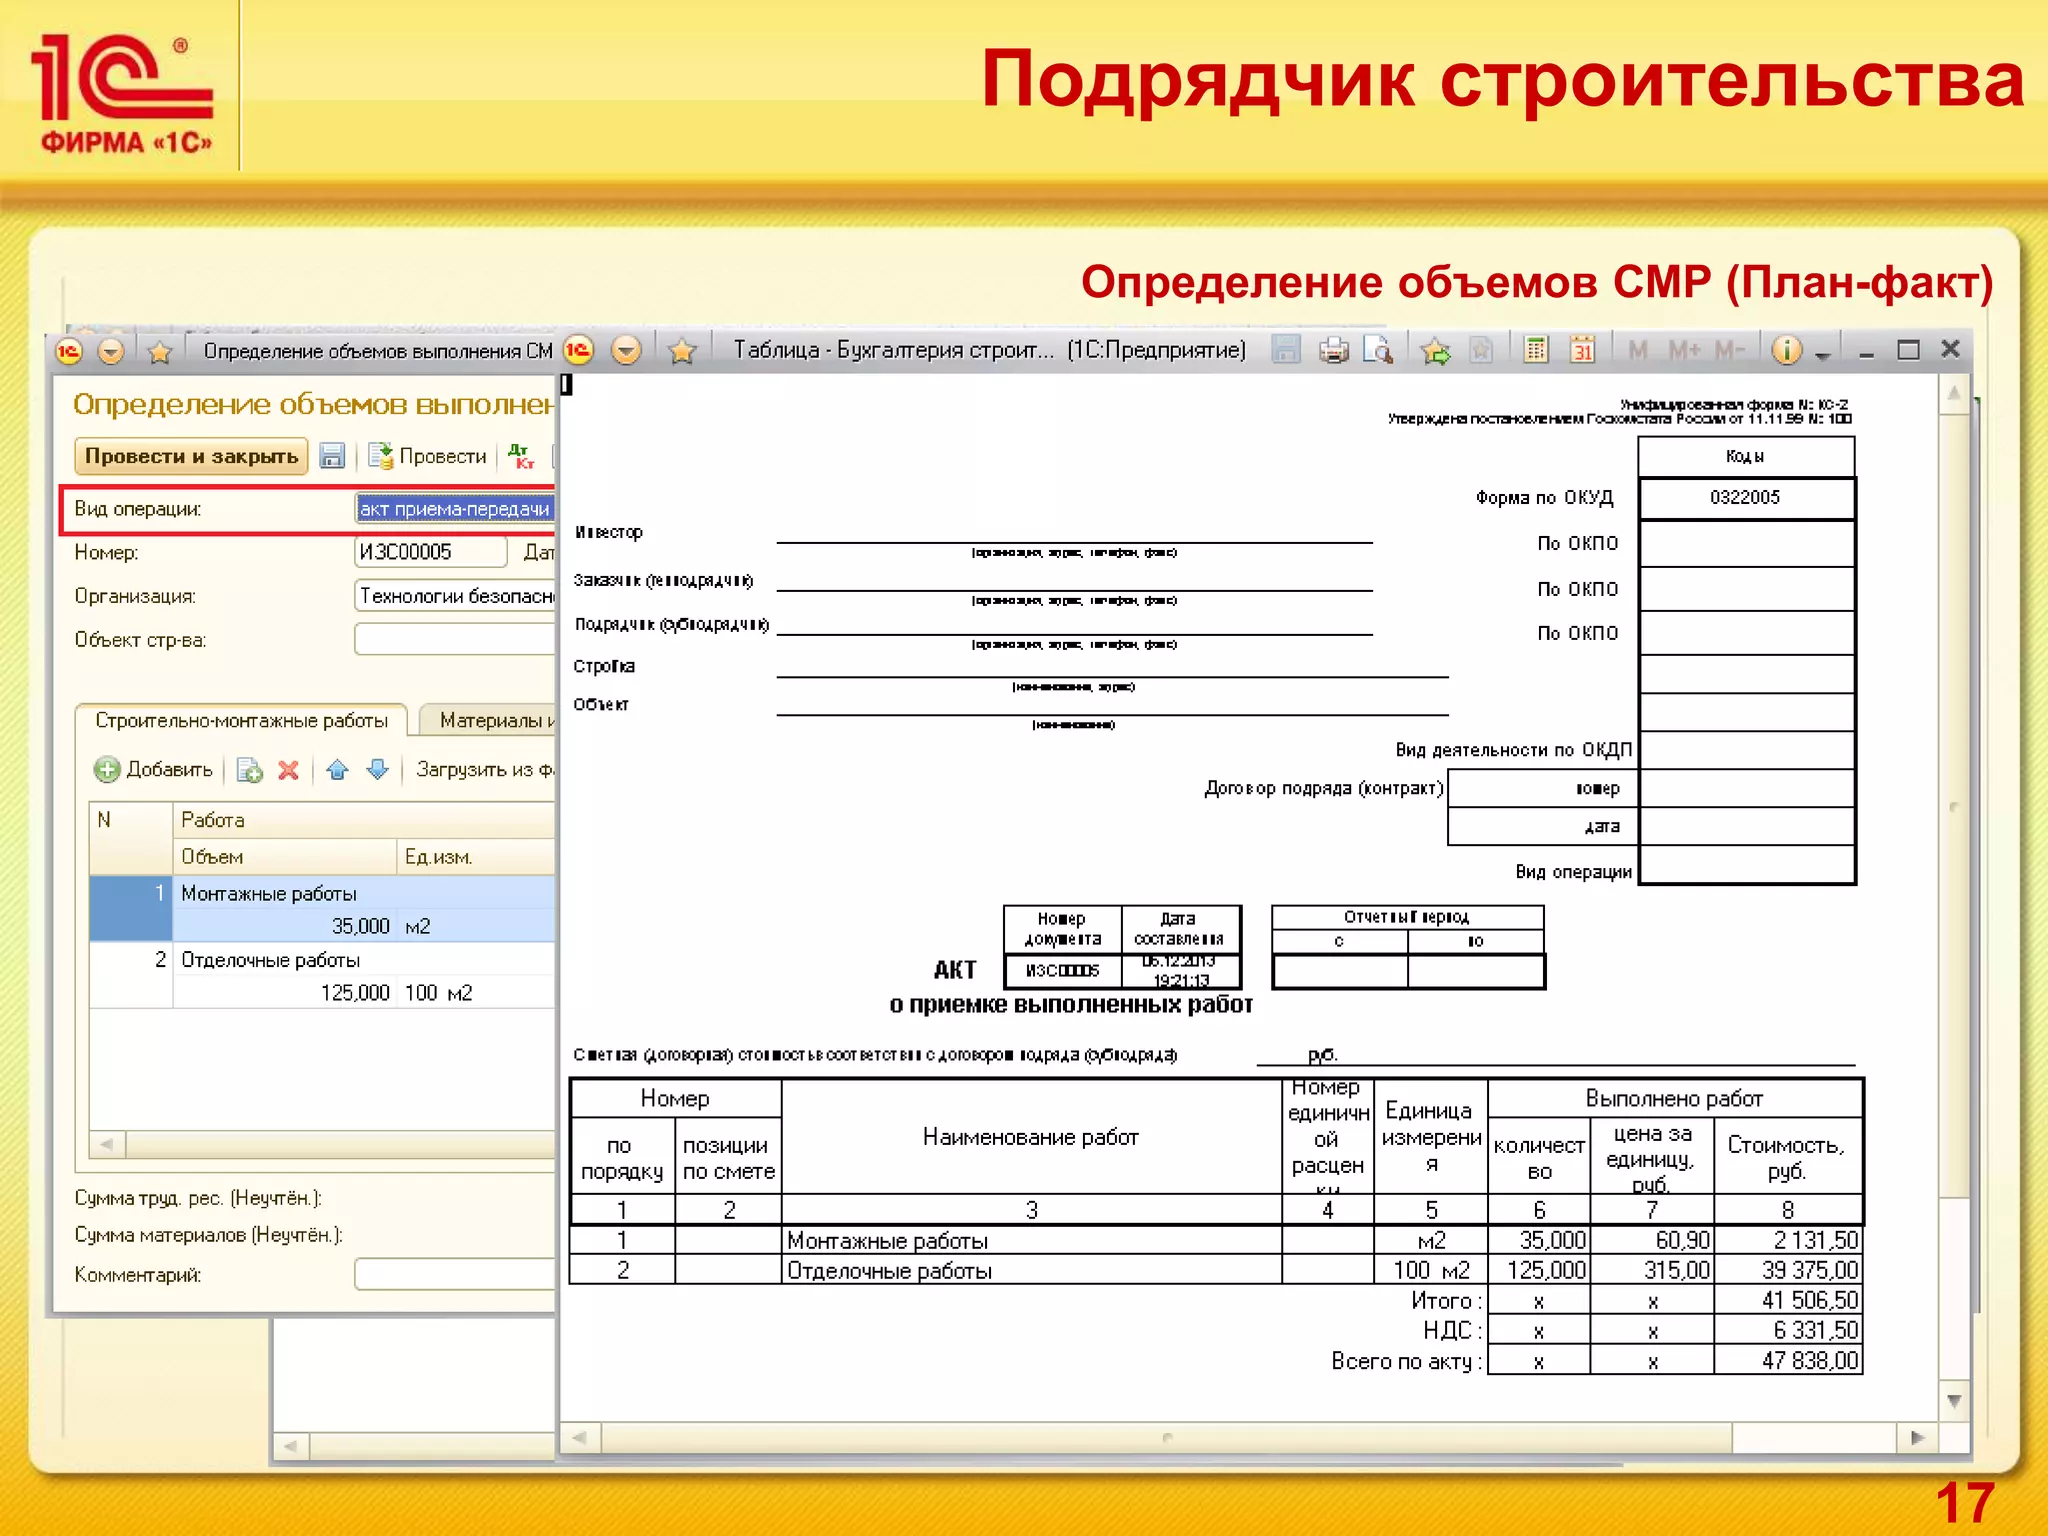Expand the small arrow next to the info icon

tap(1822, 355)
